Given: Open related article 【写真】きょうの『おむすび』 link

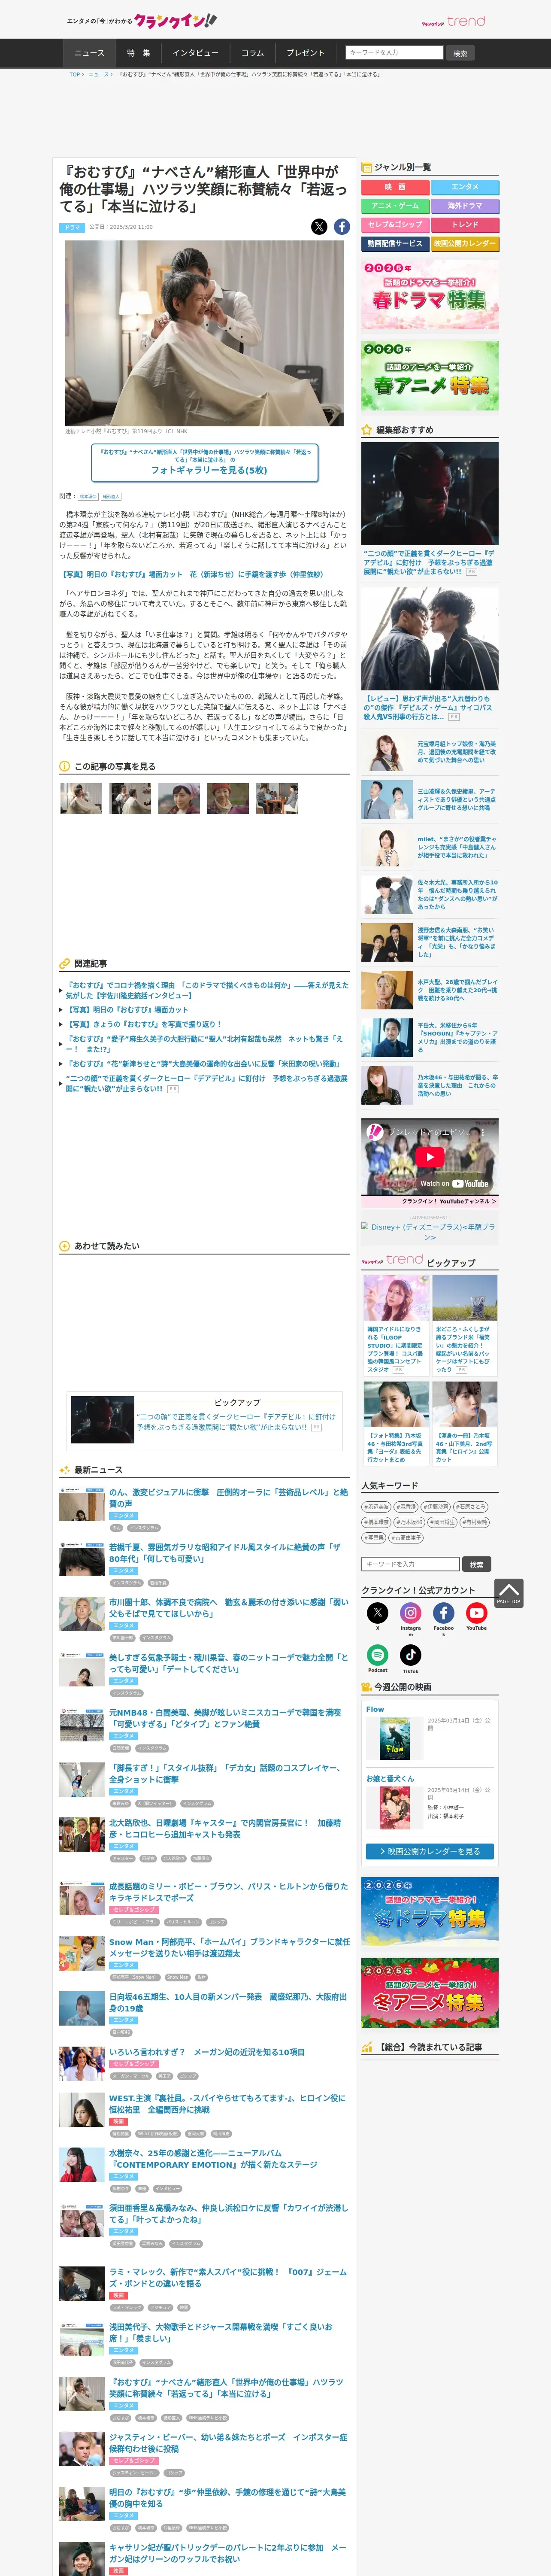Looking at the screenshot, I should 144,1024.
